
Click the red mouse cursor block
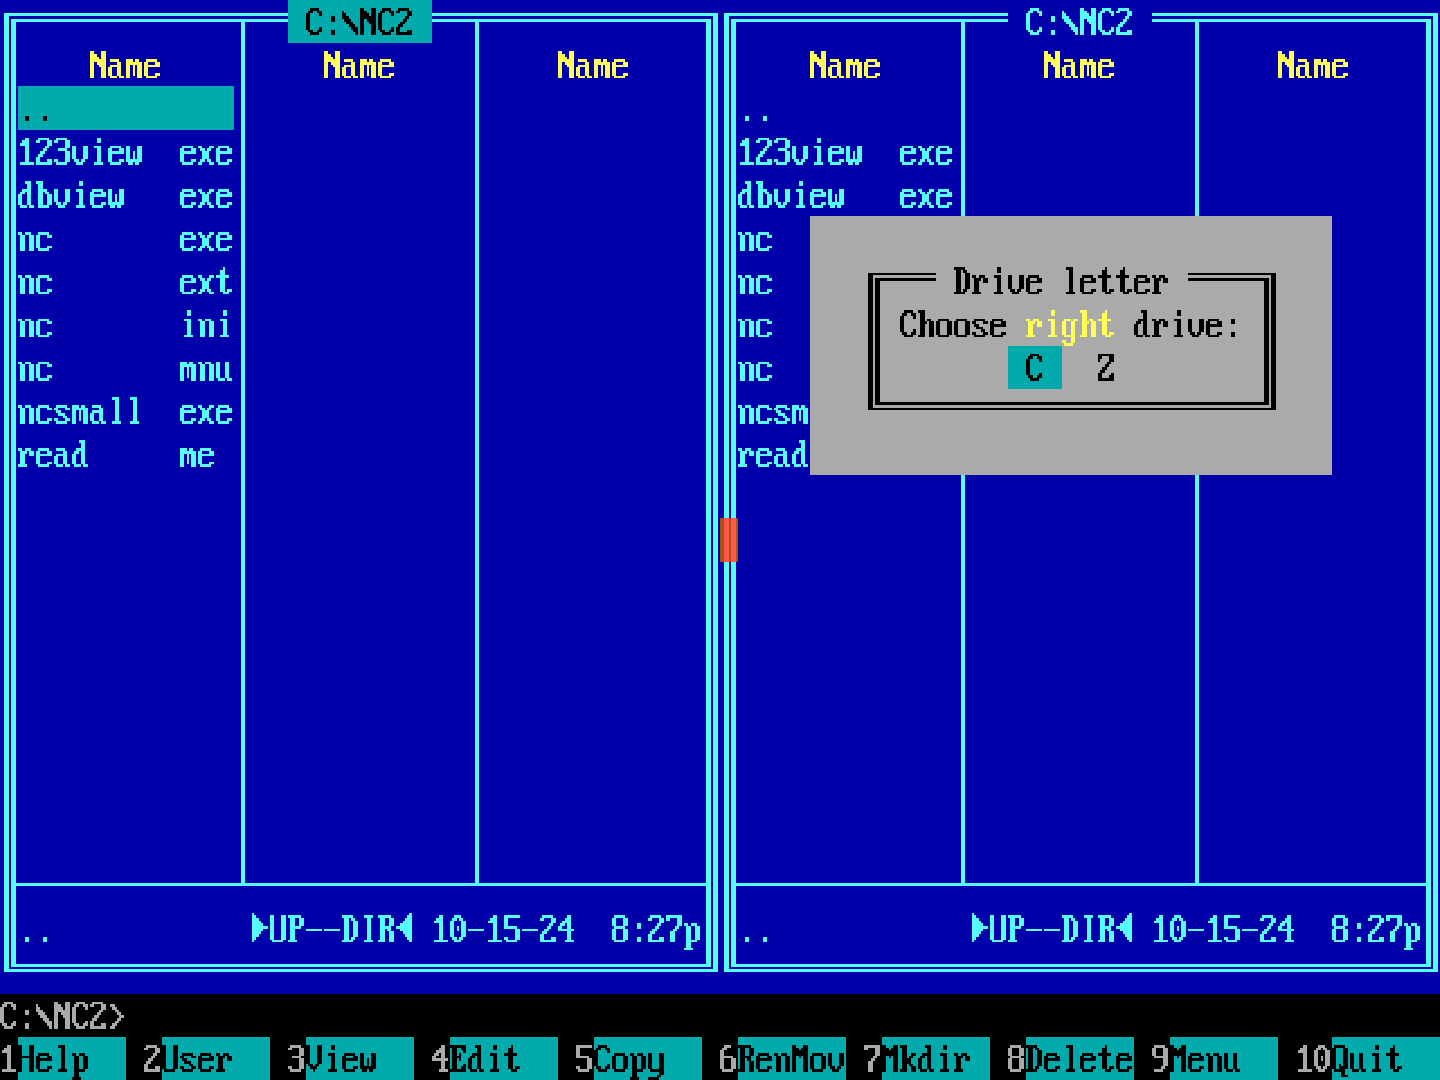pyautogui.click(x=729, y=540)
